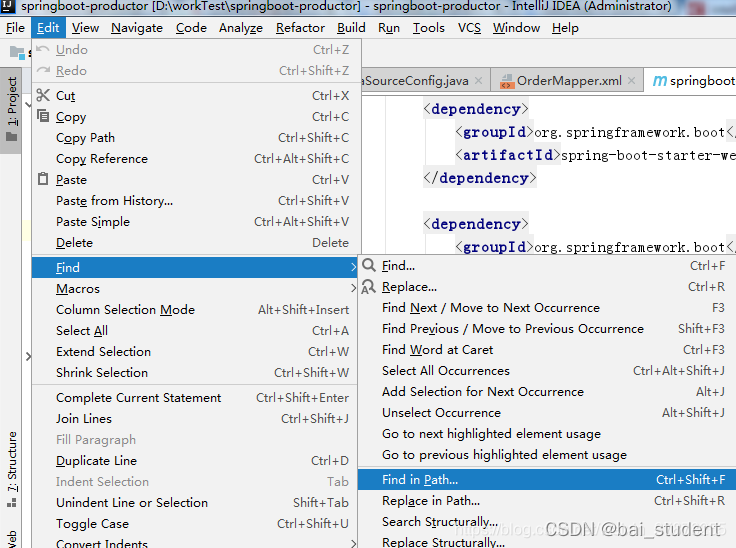The width and height of the screenshot is (736, 548).
Task: Open the Refactor menu
Action: pos(300,28)
